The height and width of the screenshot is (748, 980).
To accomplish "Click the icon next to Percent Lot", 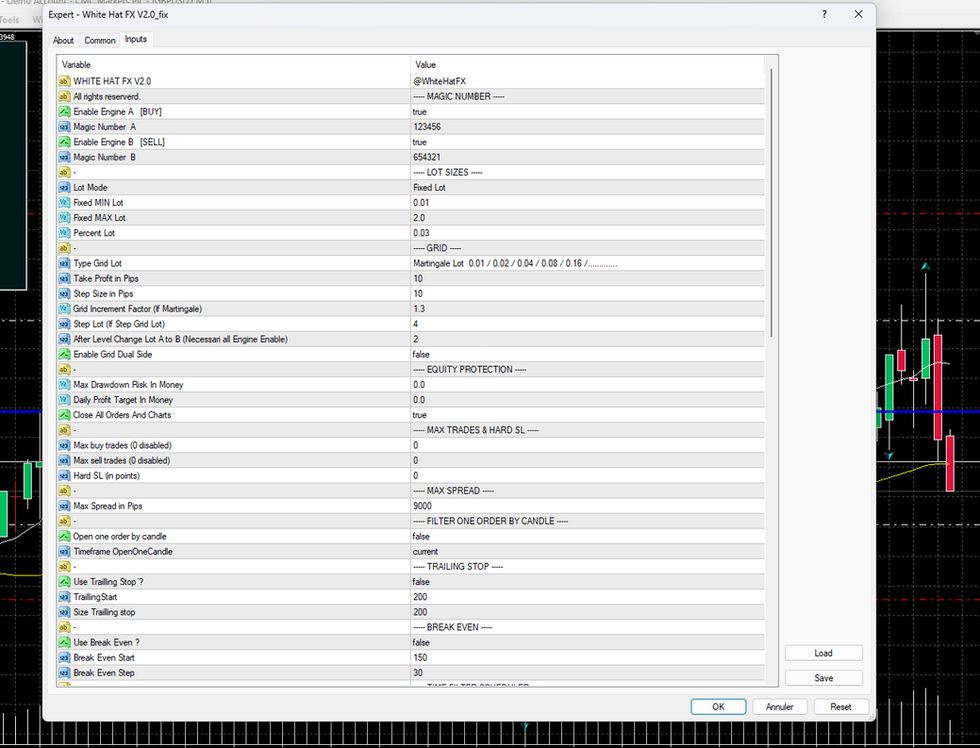I will coord(64,233).
